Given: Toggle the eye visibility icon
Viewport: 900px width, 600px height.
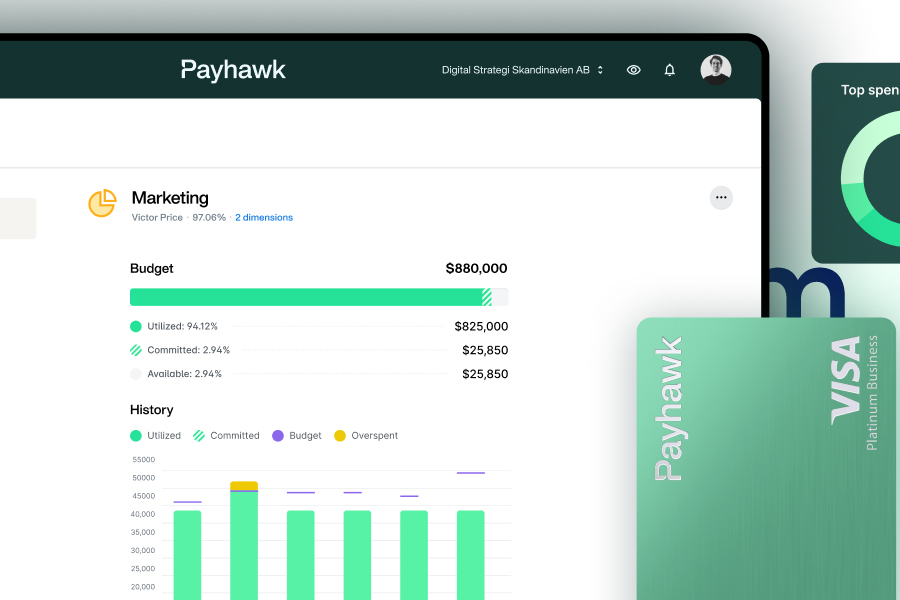Looking at the screenshot, I should 633,70.
